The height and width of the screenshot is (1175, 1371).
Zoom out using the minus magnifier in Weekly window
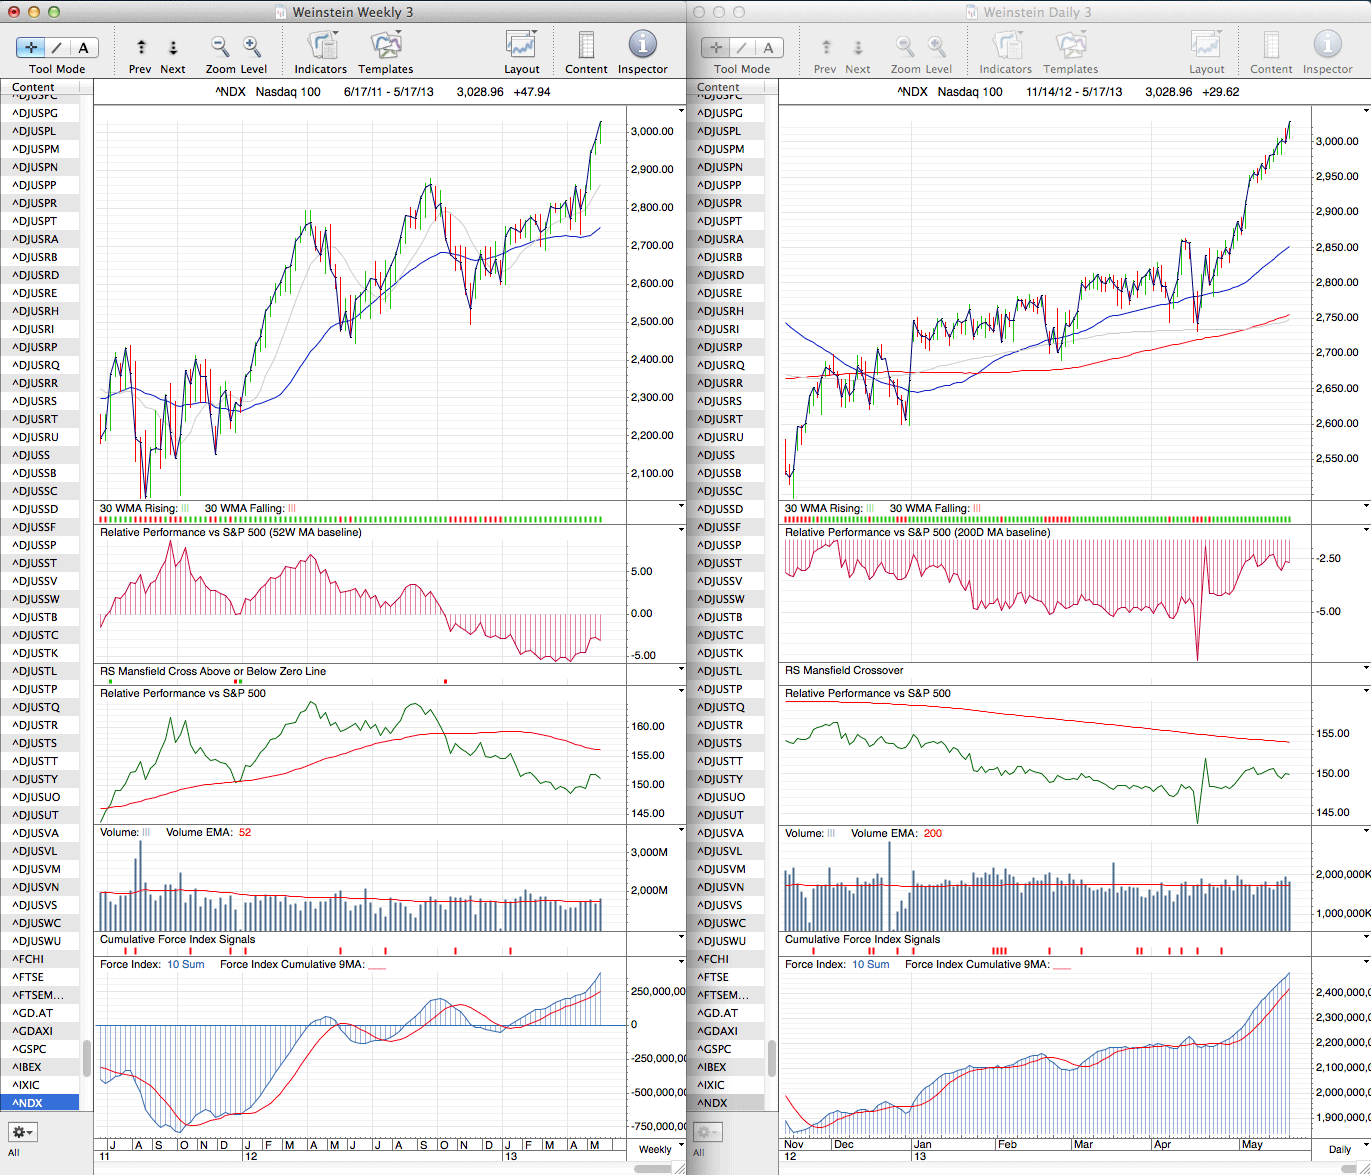tap(219, 47)
